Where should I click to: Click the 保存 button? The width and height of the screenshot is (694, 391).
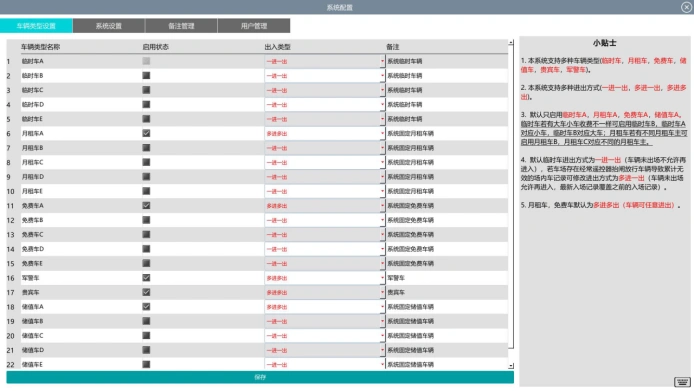point(260,377)
